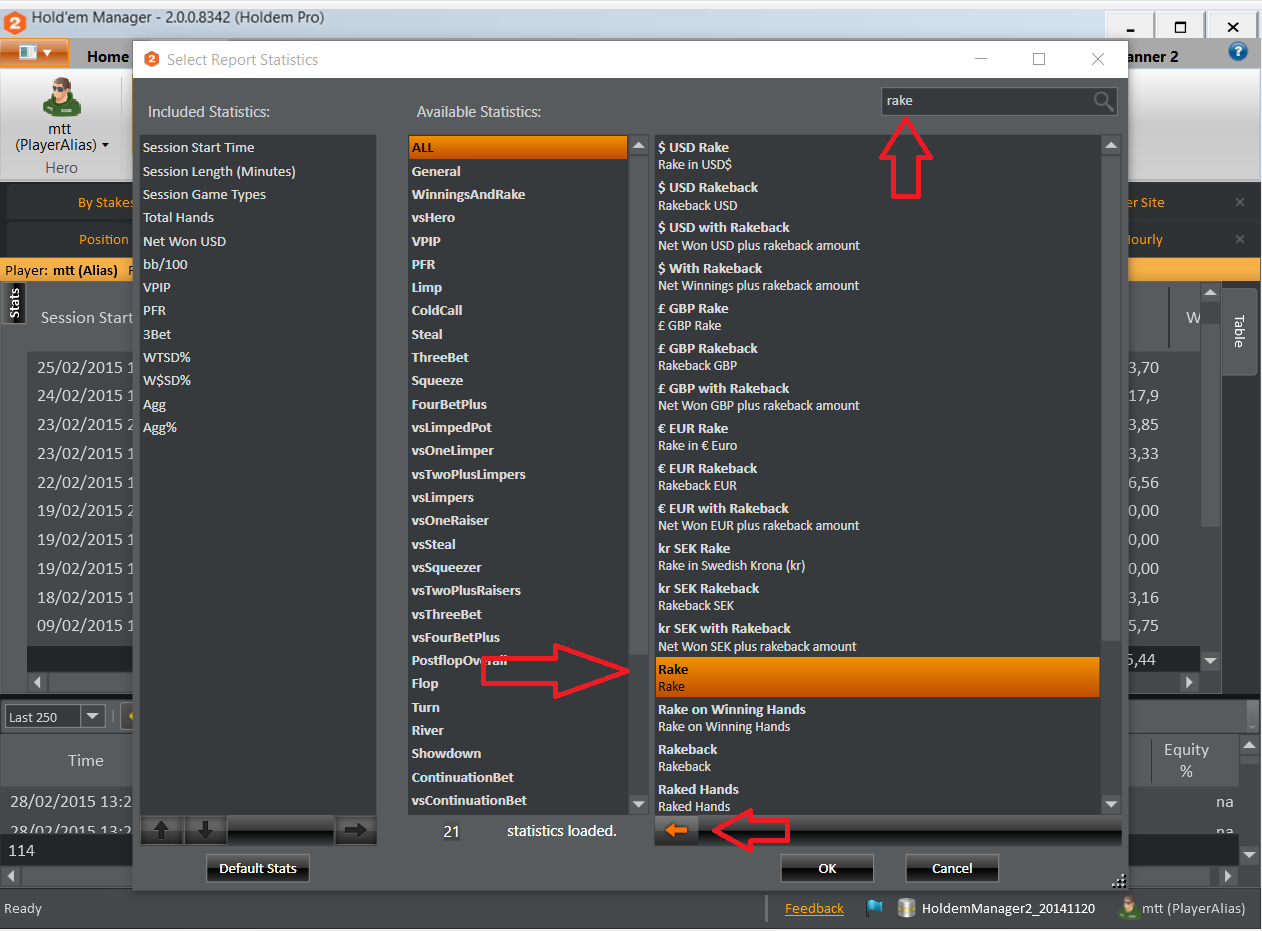Open the mtt (PlayerAlias) hero dropdown

click(62, 137)
